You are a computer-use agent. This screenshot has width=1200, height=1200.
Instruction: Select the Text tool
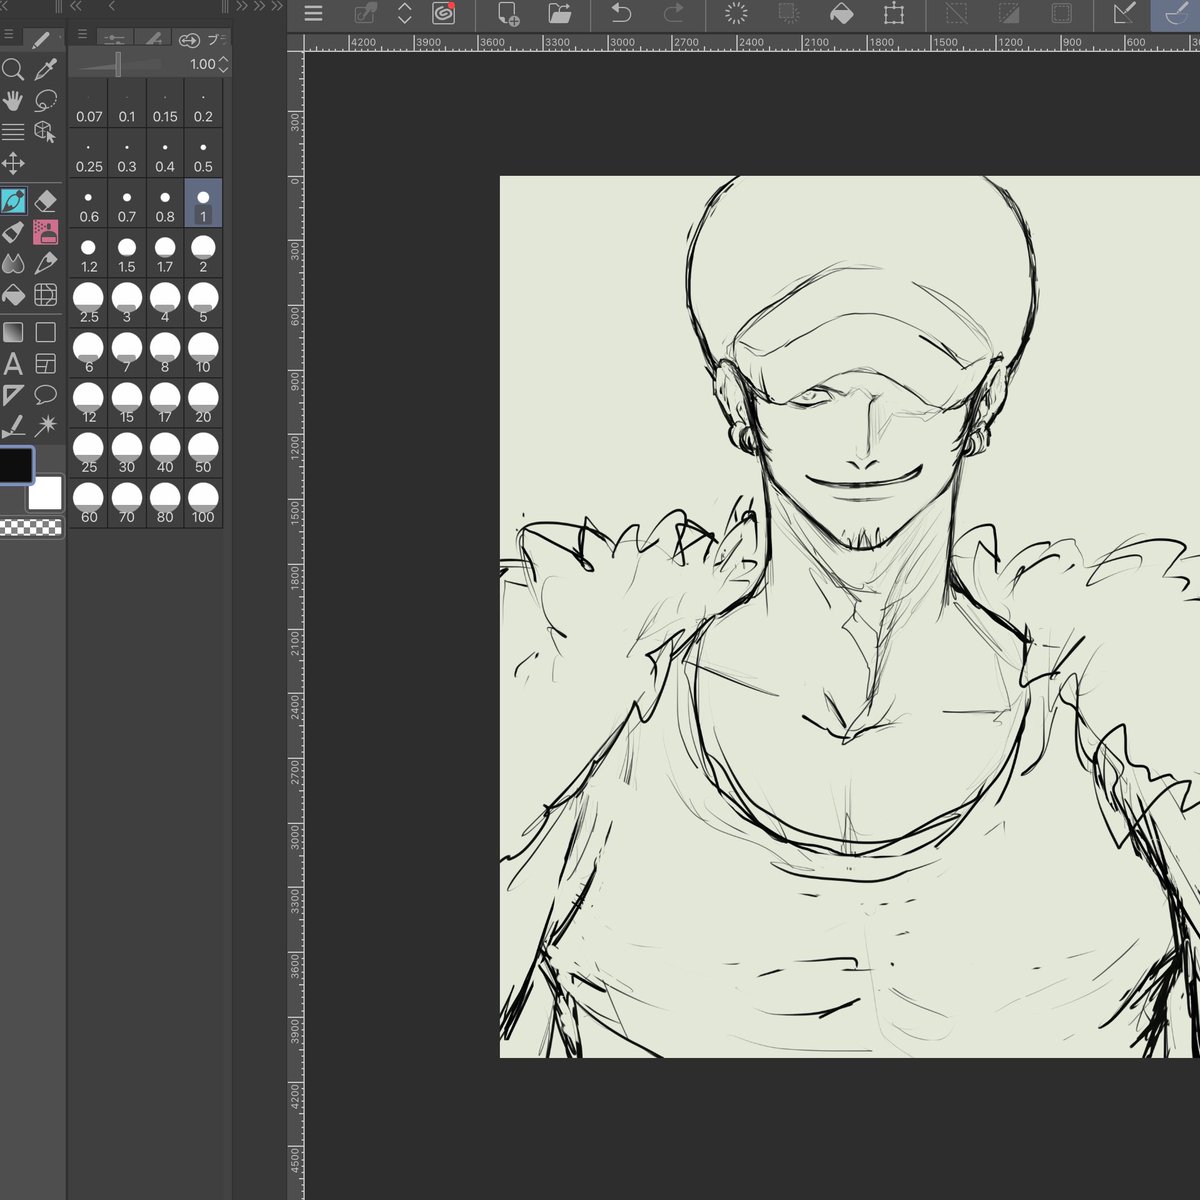tap(13, 363)
